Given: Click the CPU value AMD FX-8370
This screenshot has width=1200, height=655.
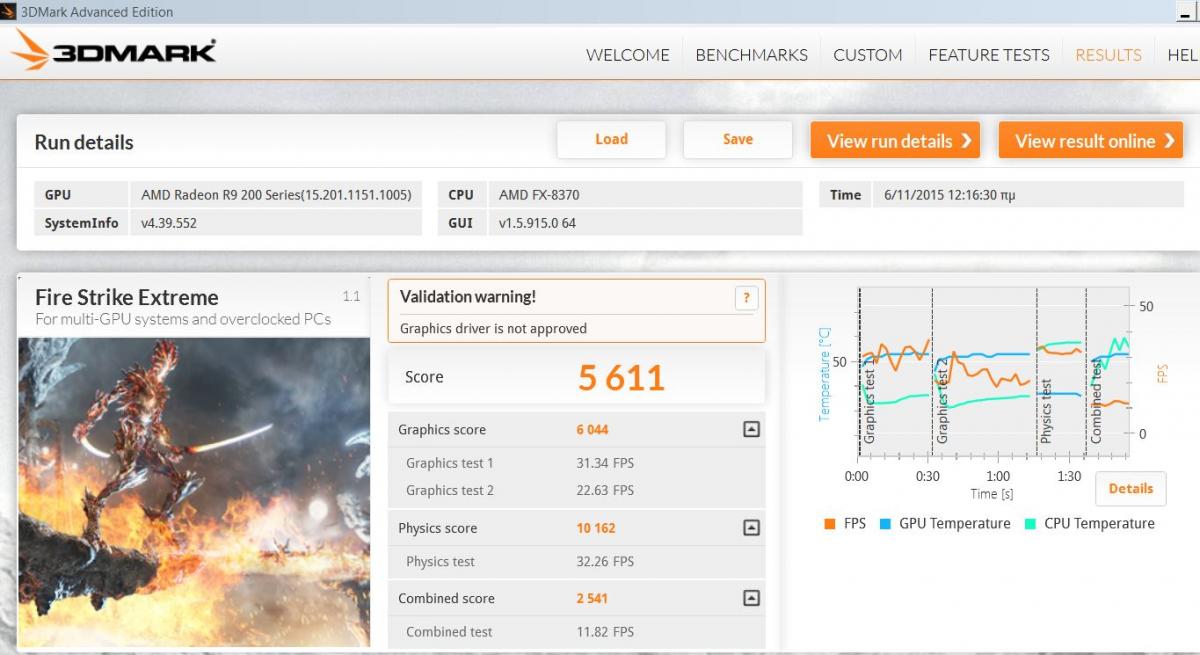Looking at the screenshot, I should [539, 195].
